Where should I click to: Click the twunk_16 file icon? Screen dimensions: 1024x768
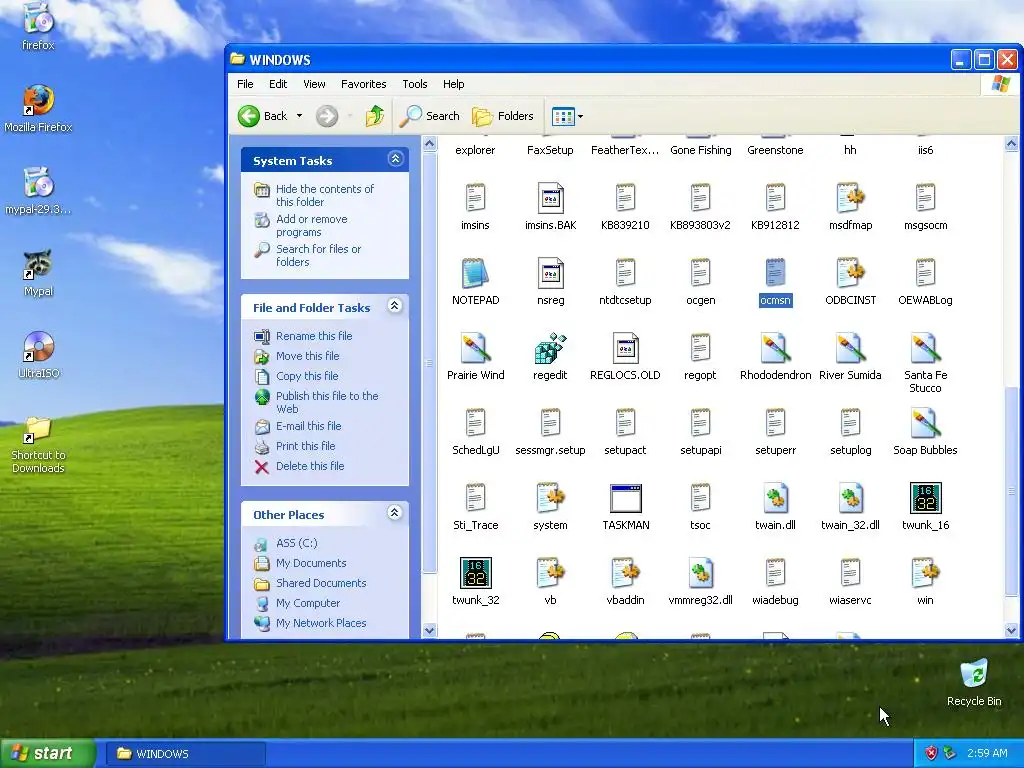tap(925, 498)
